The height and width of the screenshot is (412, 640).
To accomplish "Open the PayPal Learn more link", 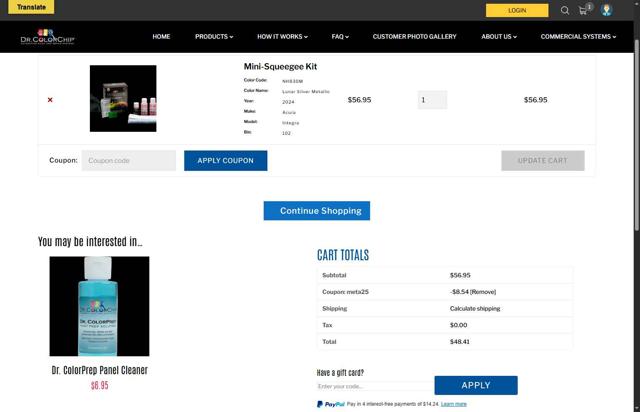I will 453,404.
